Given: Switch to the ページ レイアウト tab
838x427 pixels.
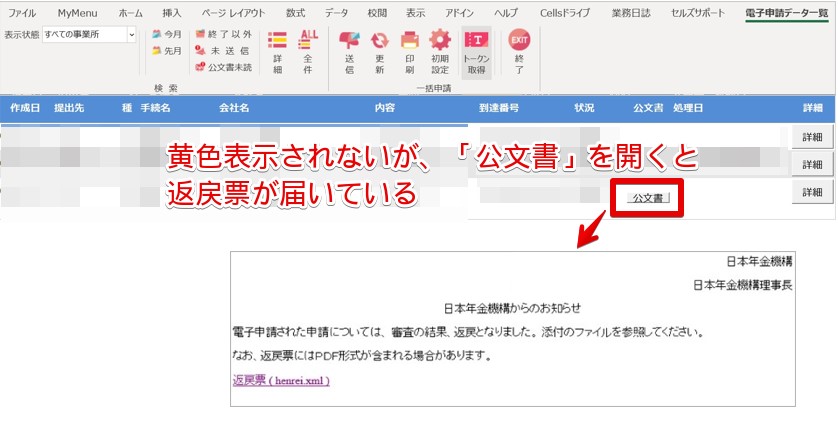Looking at the screenshot, I should 233,13.
